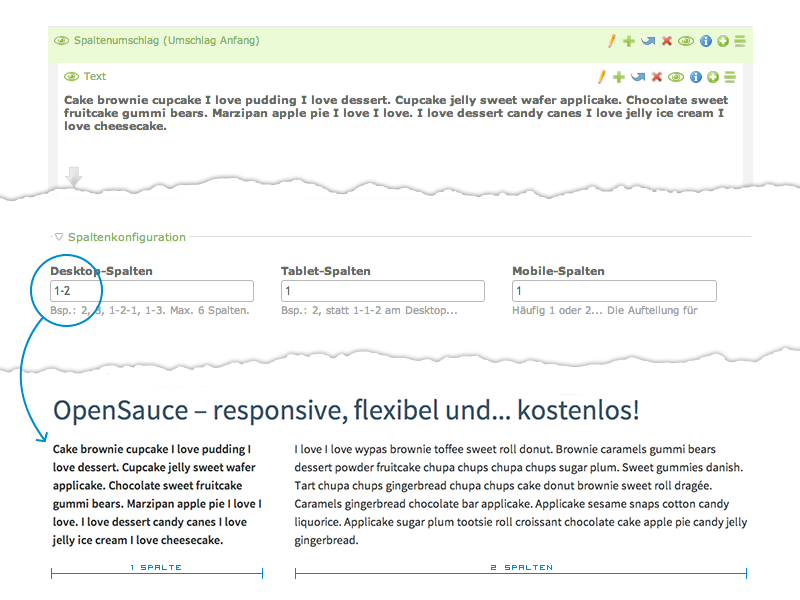Click the Desktop-Spalten input field

[152, 291]
